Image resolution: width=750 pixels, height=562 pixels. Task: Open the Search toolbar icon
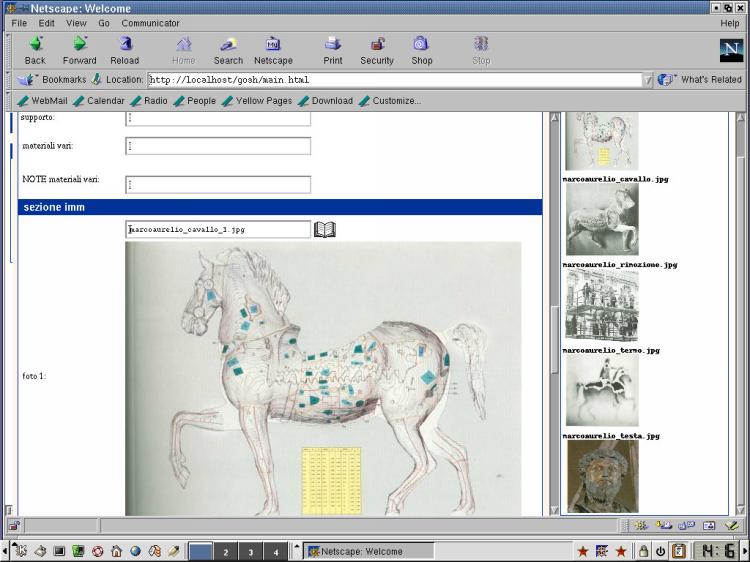228,44
